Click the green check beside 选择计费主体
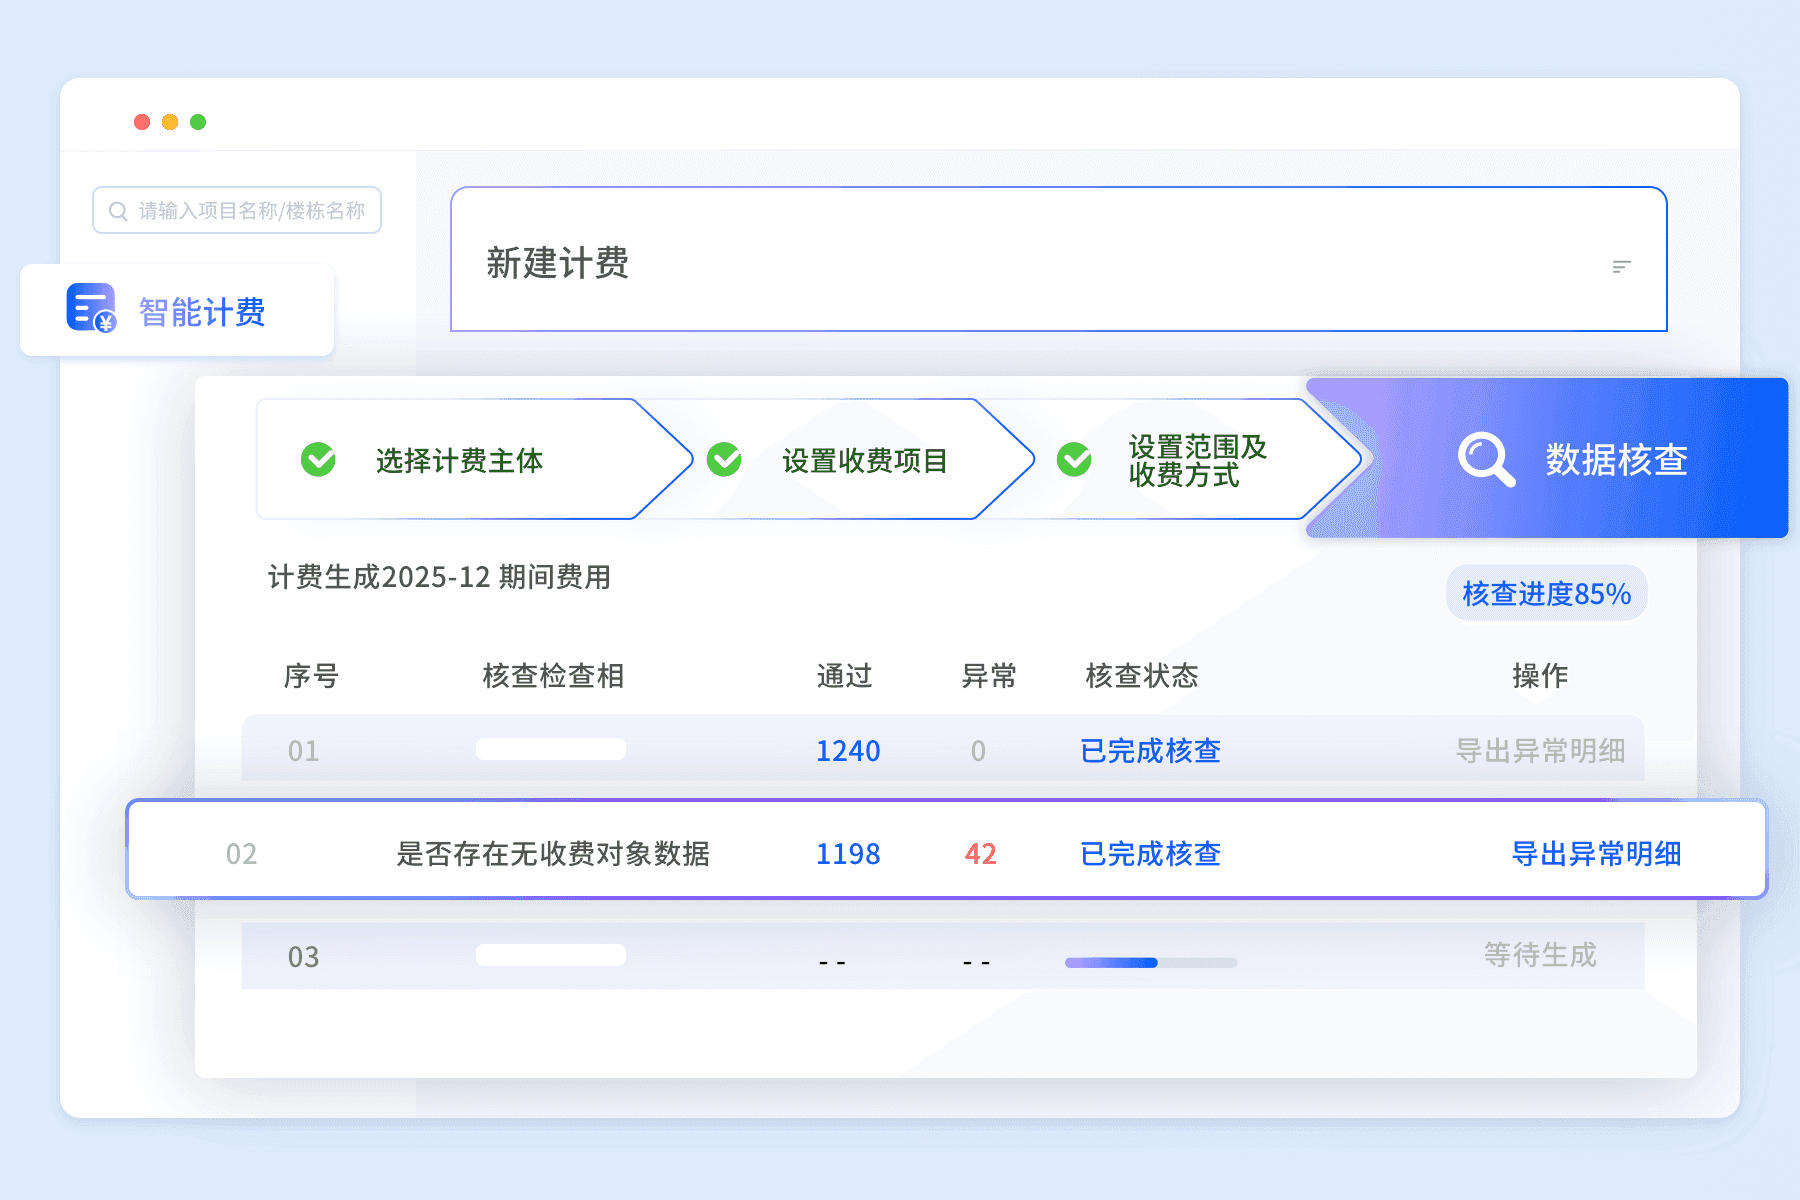1800x1200 pixels. tap(318, 460)
